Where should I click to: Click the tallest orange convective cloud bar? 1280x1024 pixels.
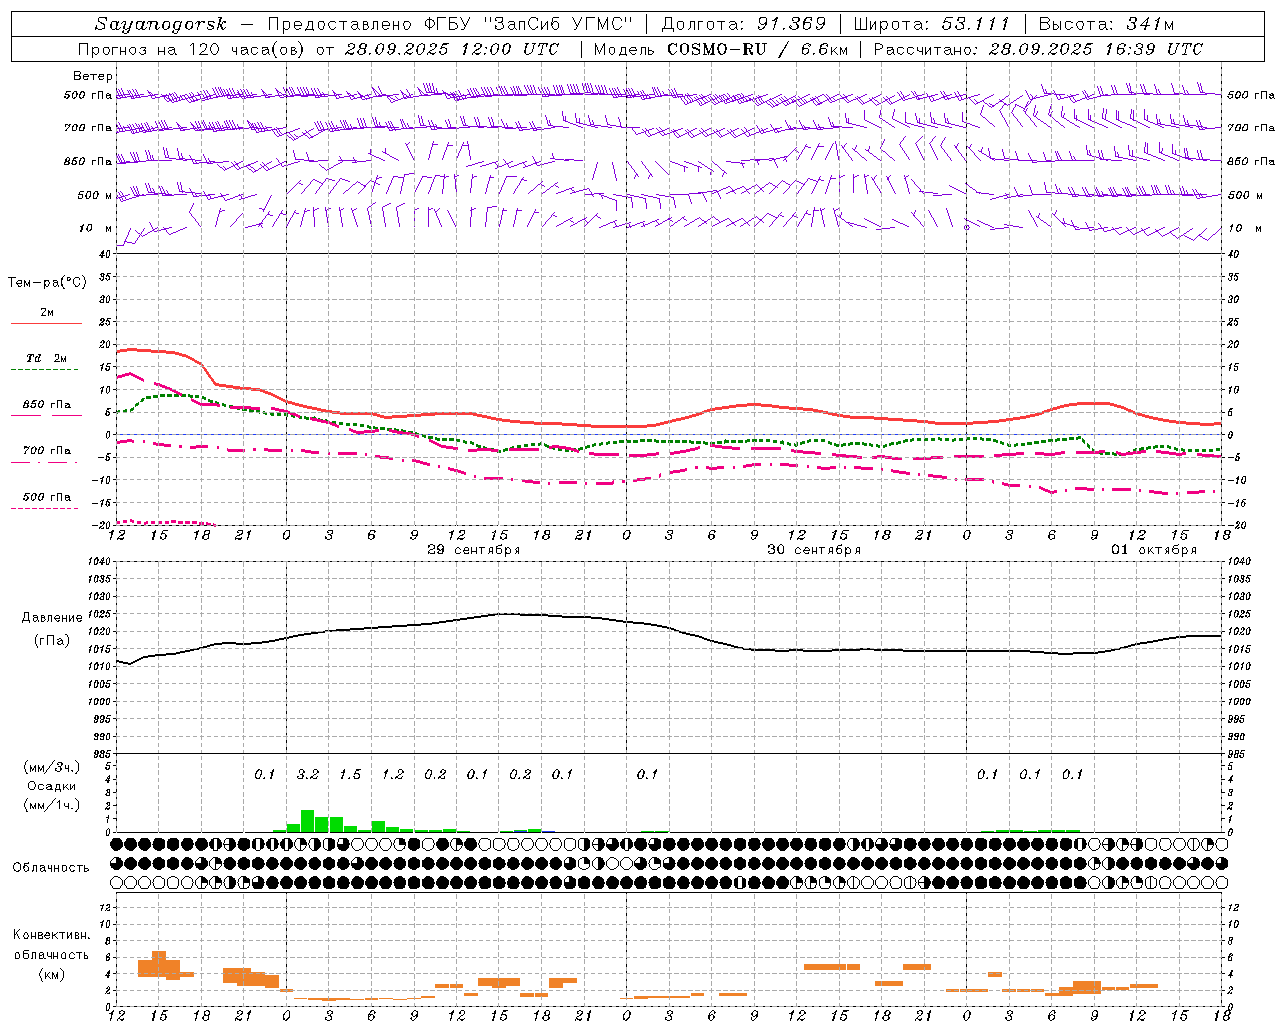tap(158, 964)
